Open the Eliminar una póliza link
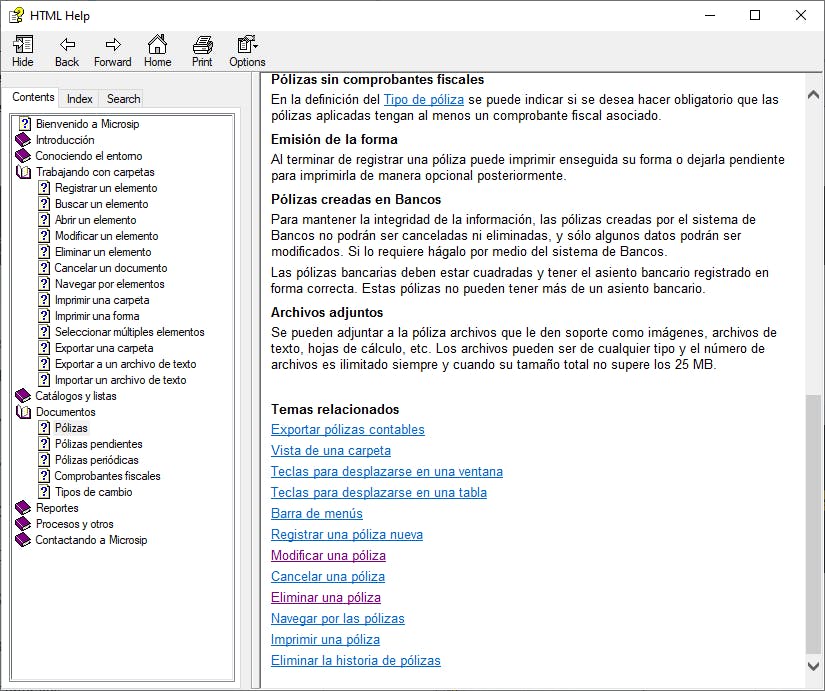This screenshot has width=825, height=691. 326,598
